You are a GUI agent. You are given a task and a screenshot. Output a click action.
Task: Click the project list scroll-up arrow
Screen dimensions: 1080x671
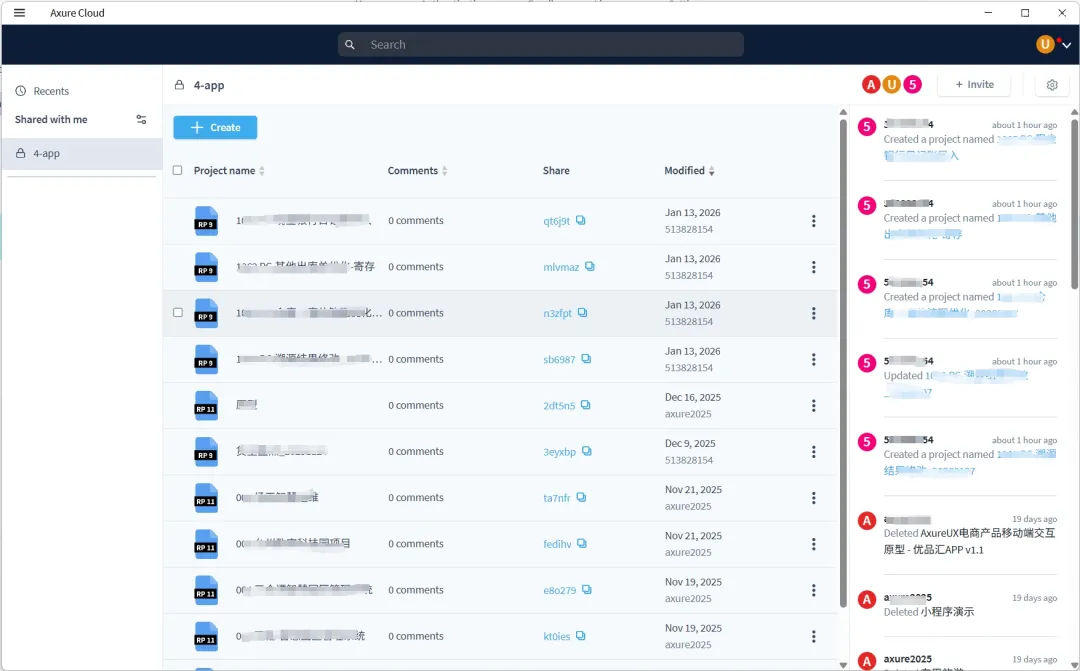843,112
